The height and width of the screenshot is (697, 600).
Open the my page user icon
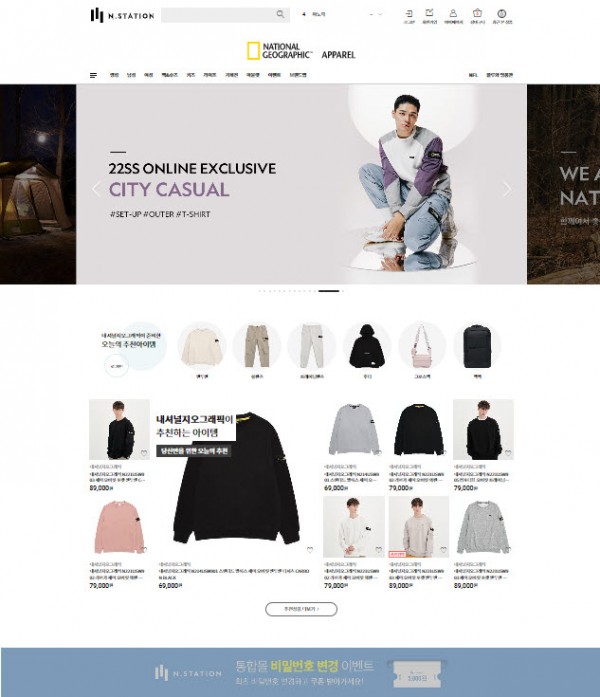point(453,16)
